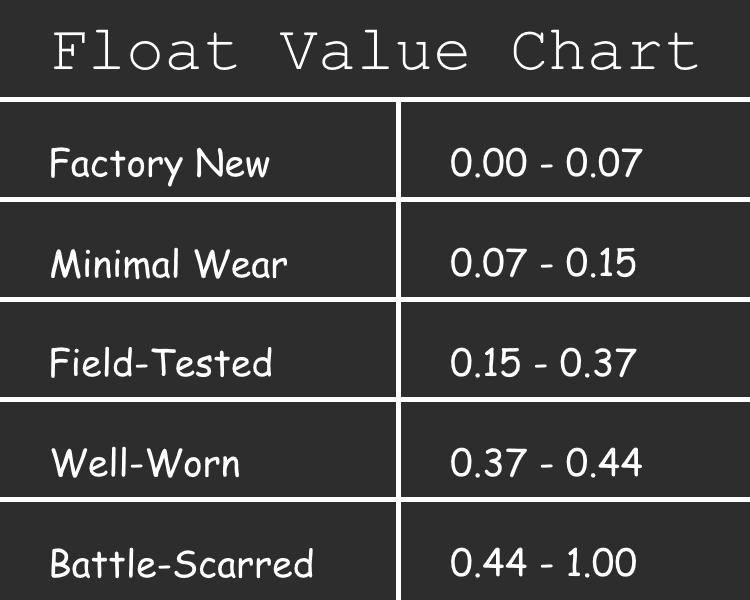
Task: Click the 0.44 upper bound for Well-Worn
Action: 604,462
